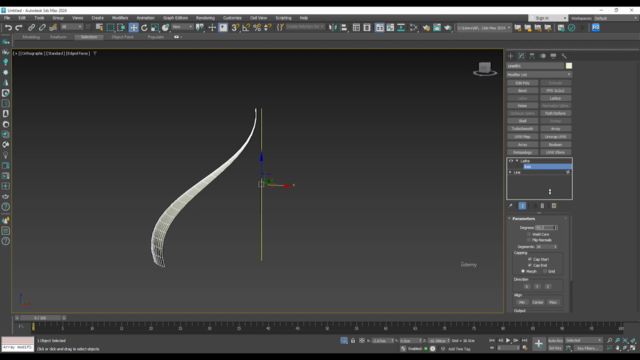Click Go to End of animation
The image size is (640, 360).
(x=524, y=340)
